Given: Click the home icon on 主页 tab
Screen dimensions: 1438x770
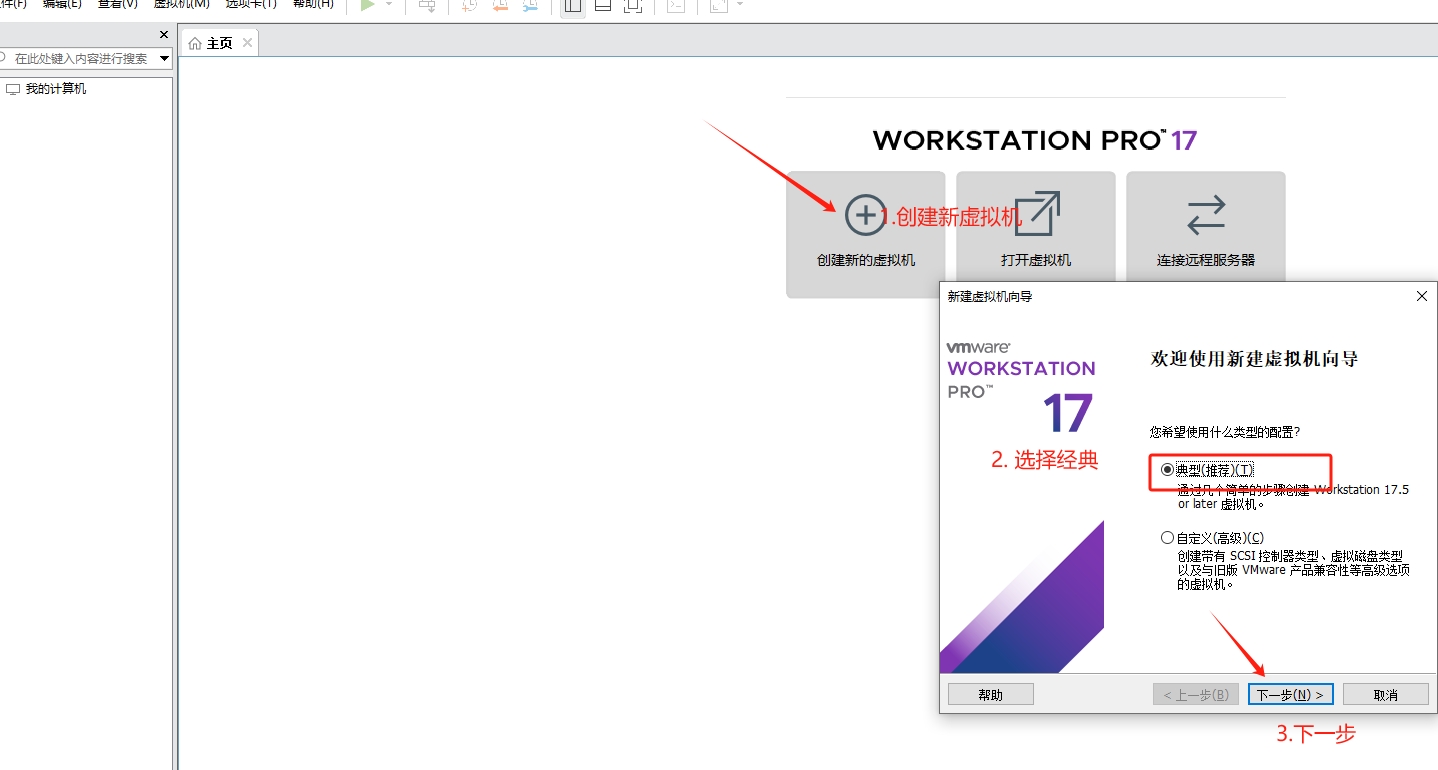Looking at the screenshot, I should pyautogui.click(x=195, y=43).
